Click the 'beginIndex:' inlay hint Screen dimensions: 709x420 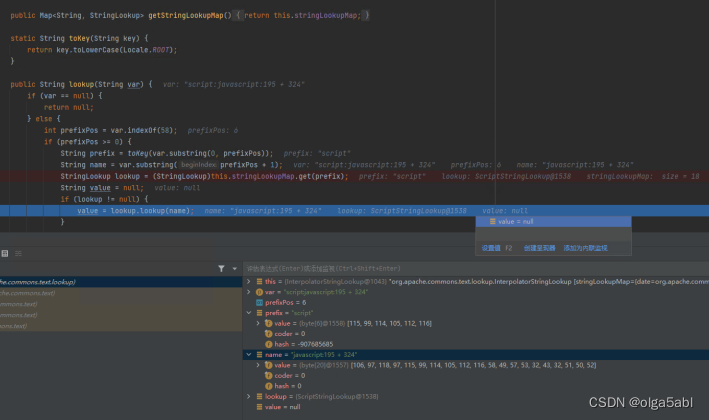click(199, 165)
